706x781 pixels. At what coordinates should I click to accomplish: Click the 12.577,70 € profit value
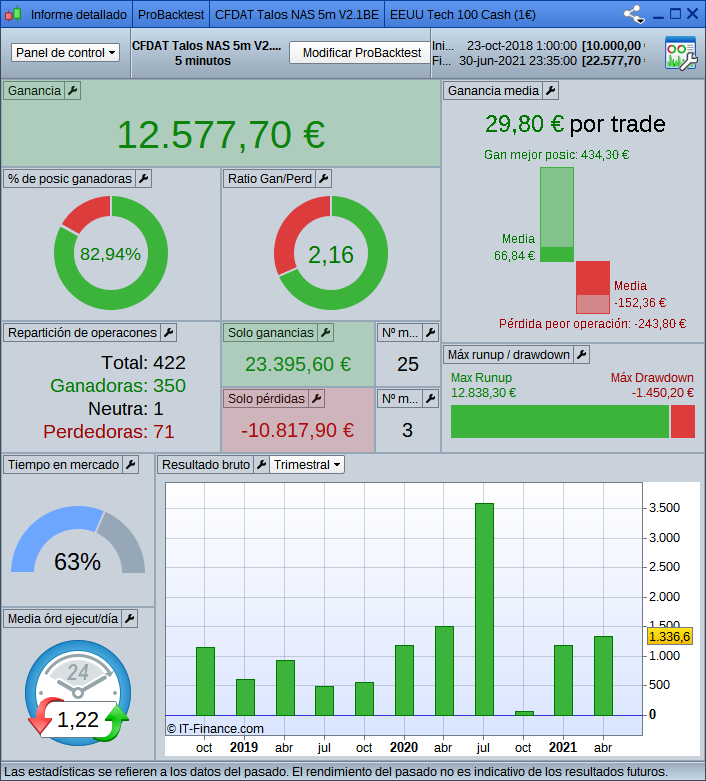(221, 135)
